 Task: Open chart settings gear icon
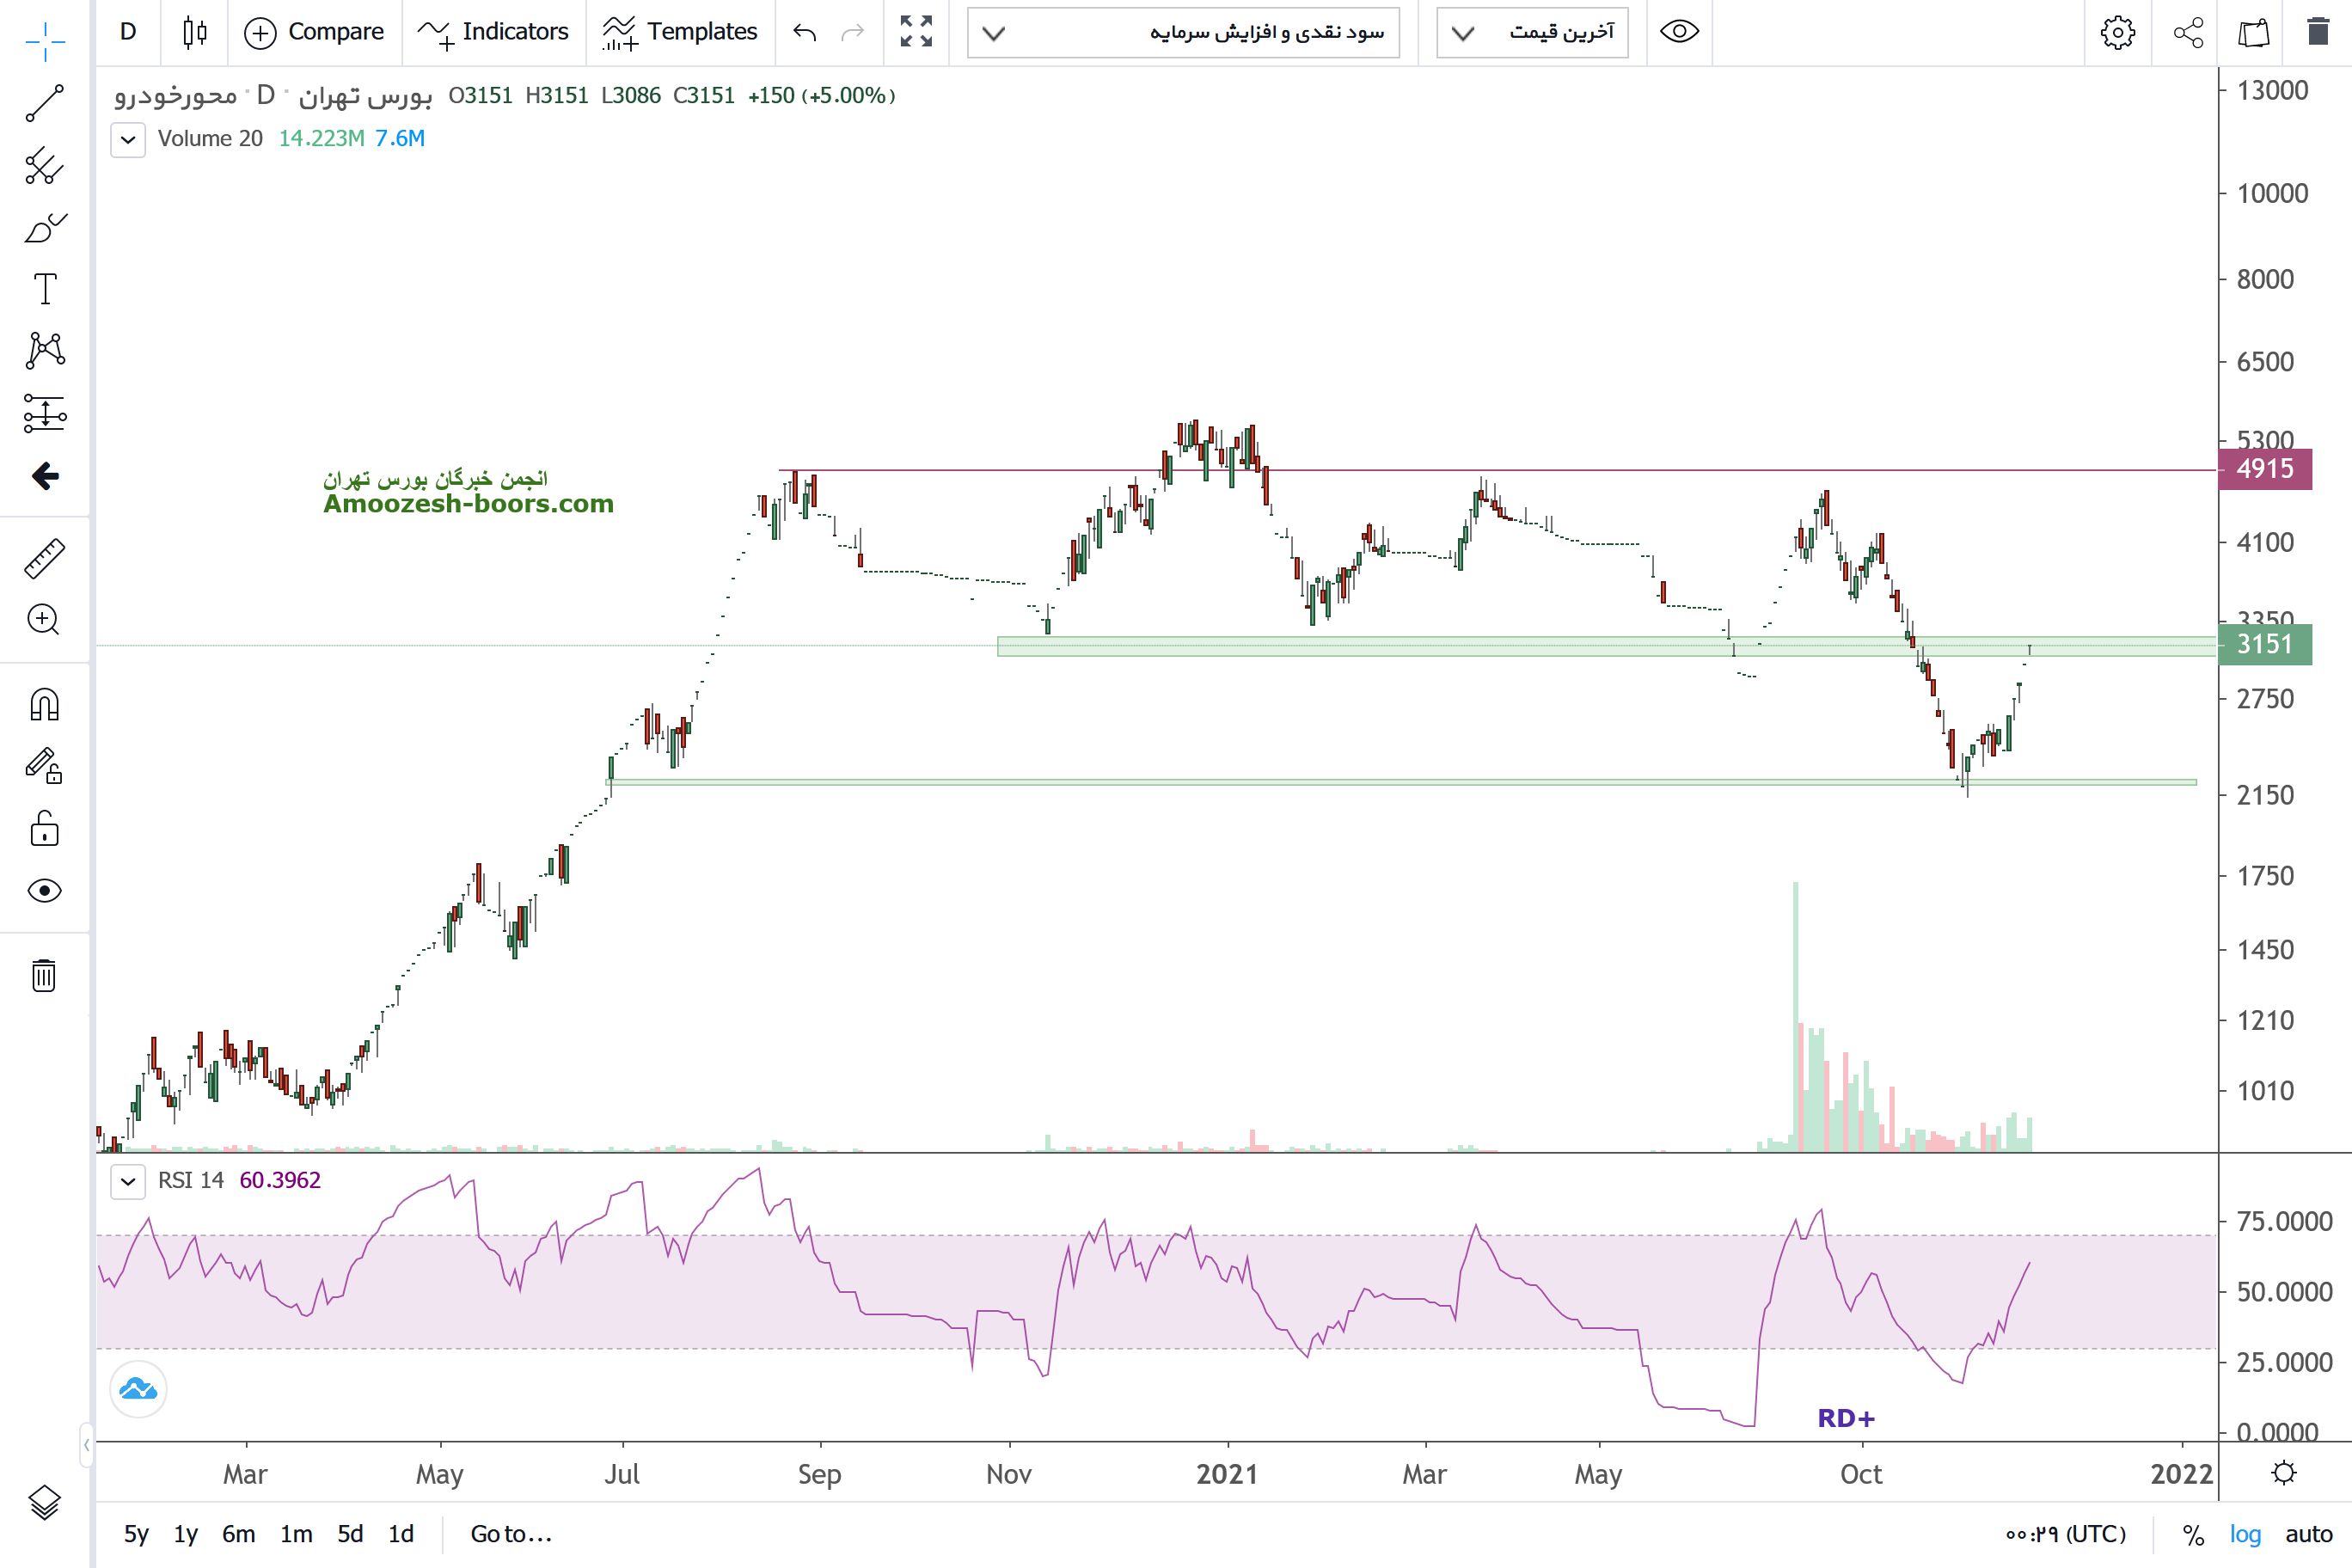point(2116,33)
